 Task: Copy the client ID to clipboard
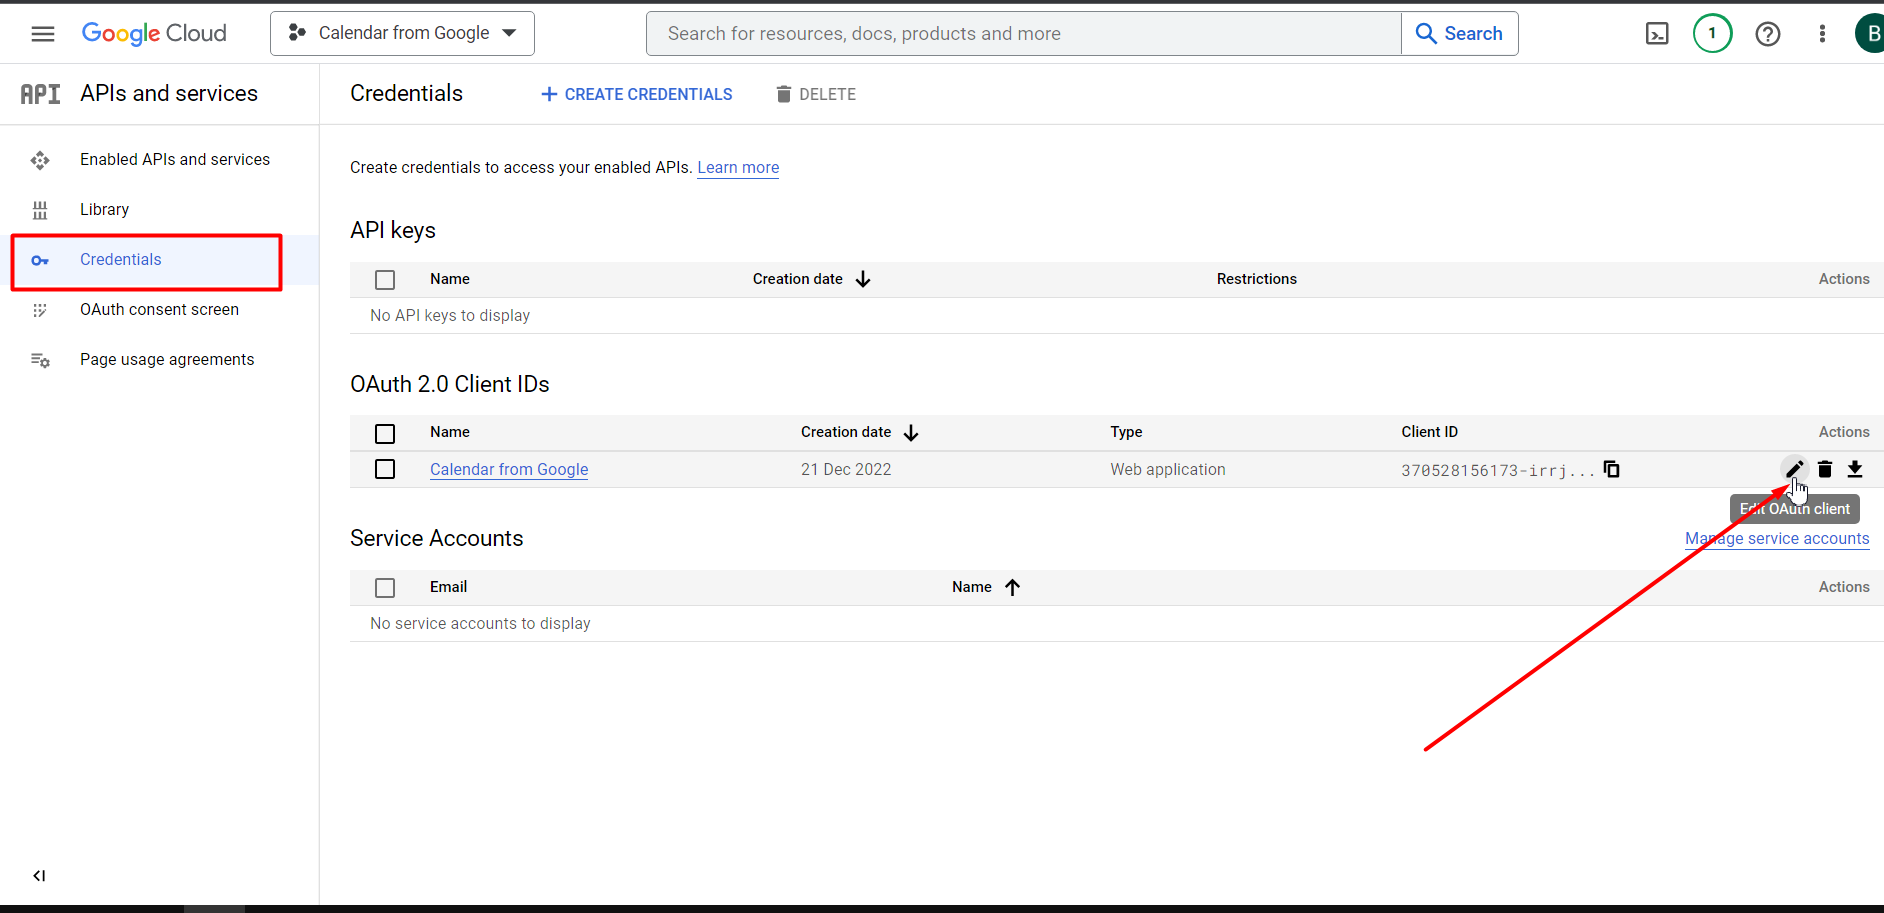point(1611,469)
